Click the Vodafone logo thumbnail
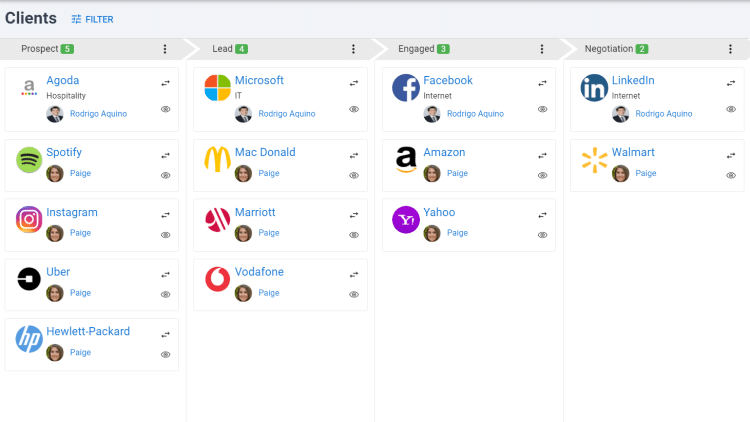 click(x=218, y=279)
